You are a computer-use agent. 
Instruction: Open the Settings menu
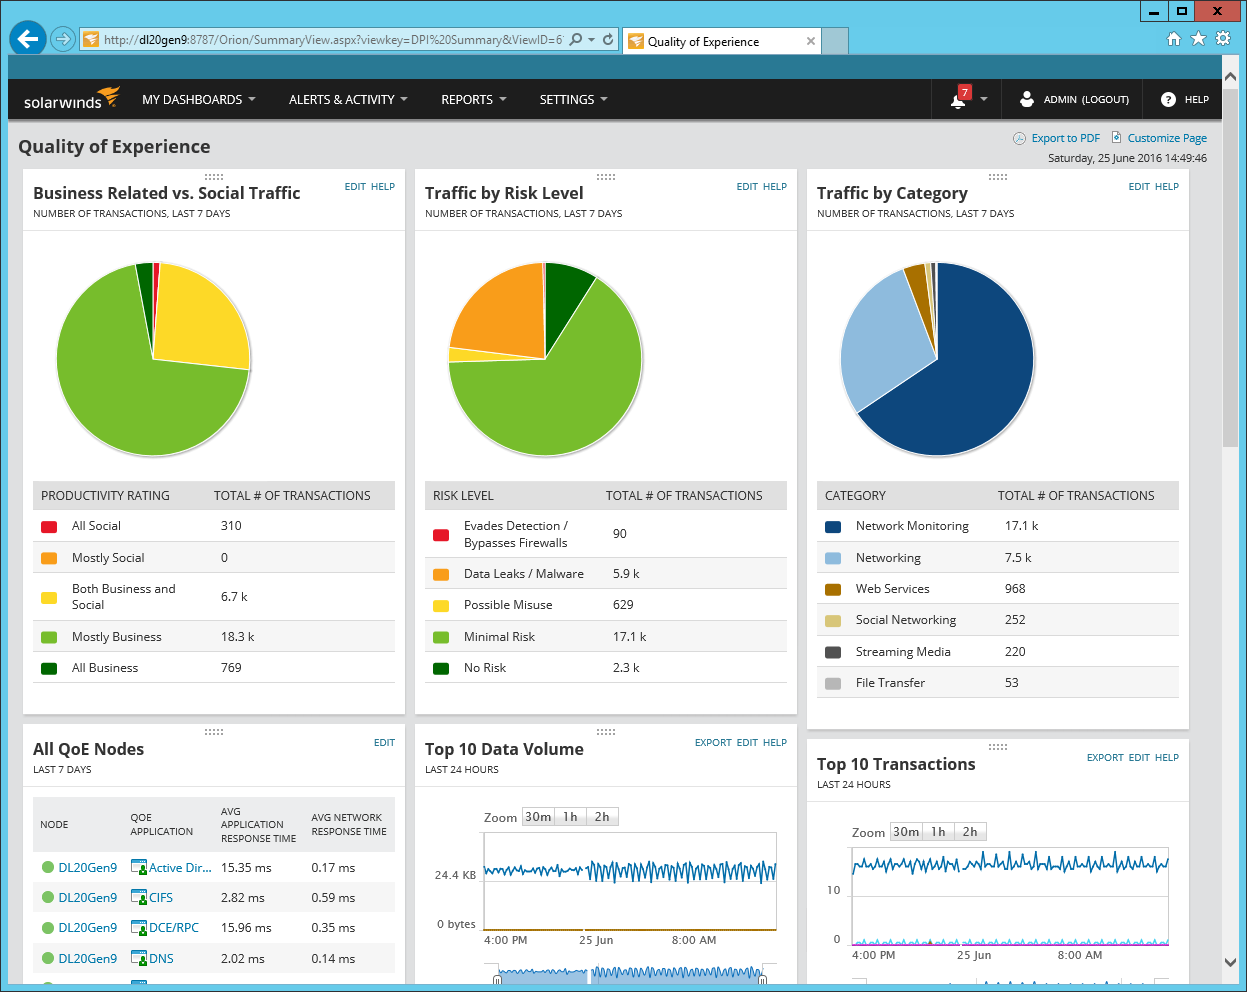574,99
